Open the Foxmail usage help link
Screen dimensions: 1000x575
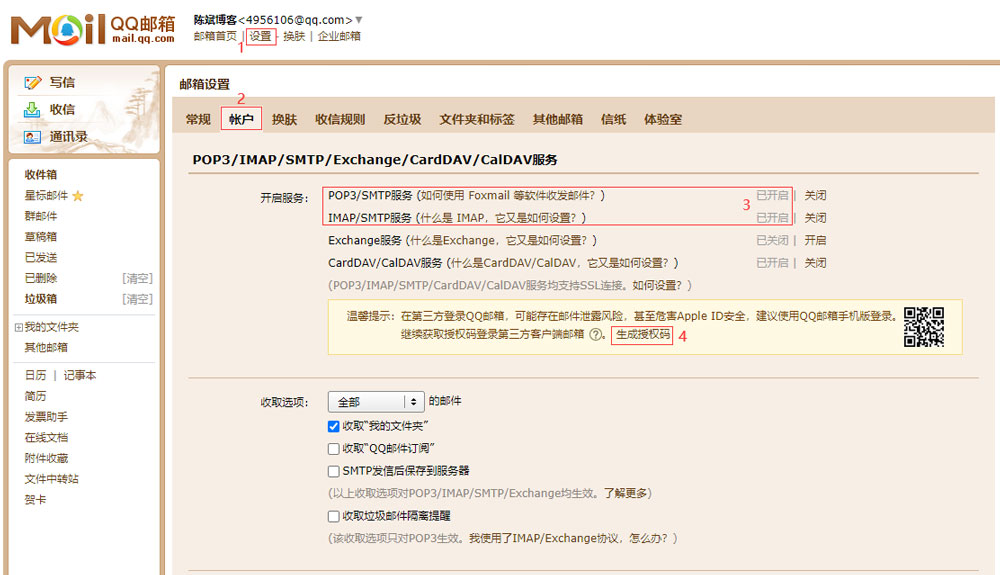pos(511,196)
